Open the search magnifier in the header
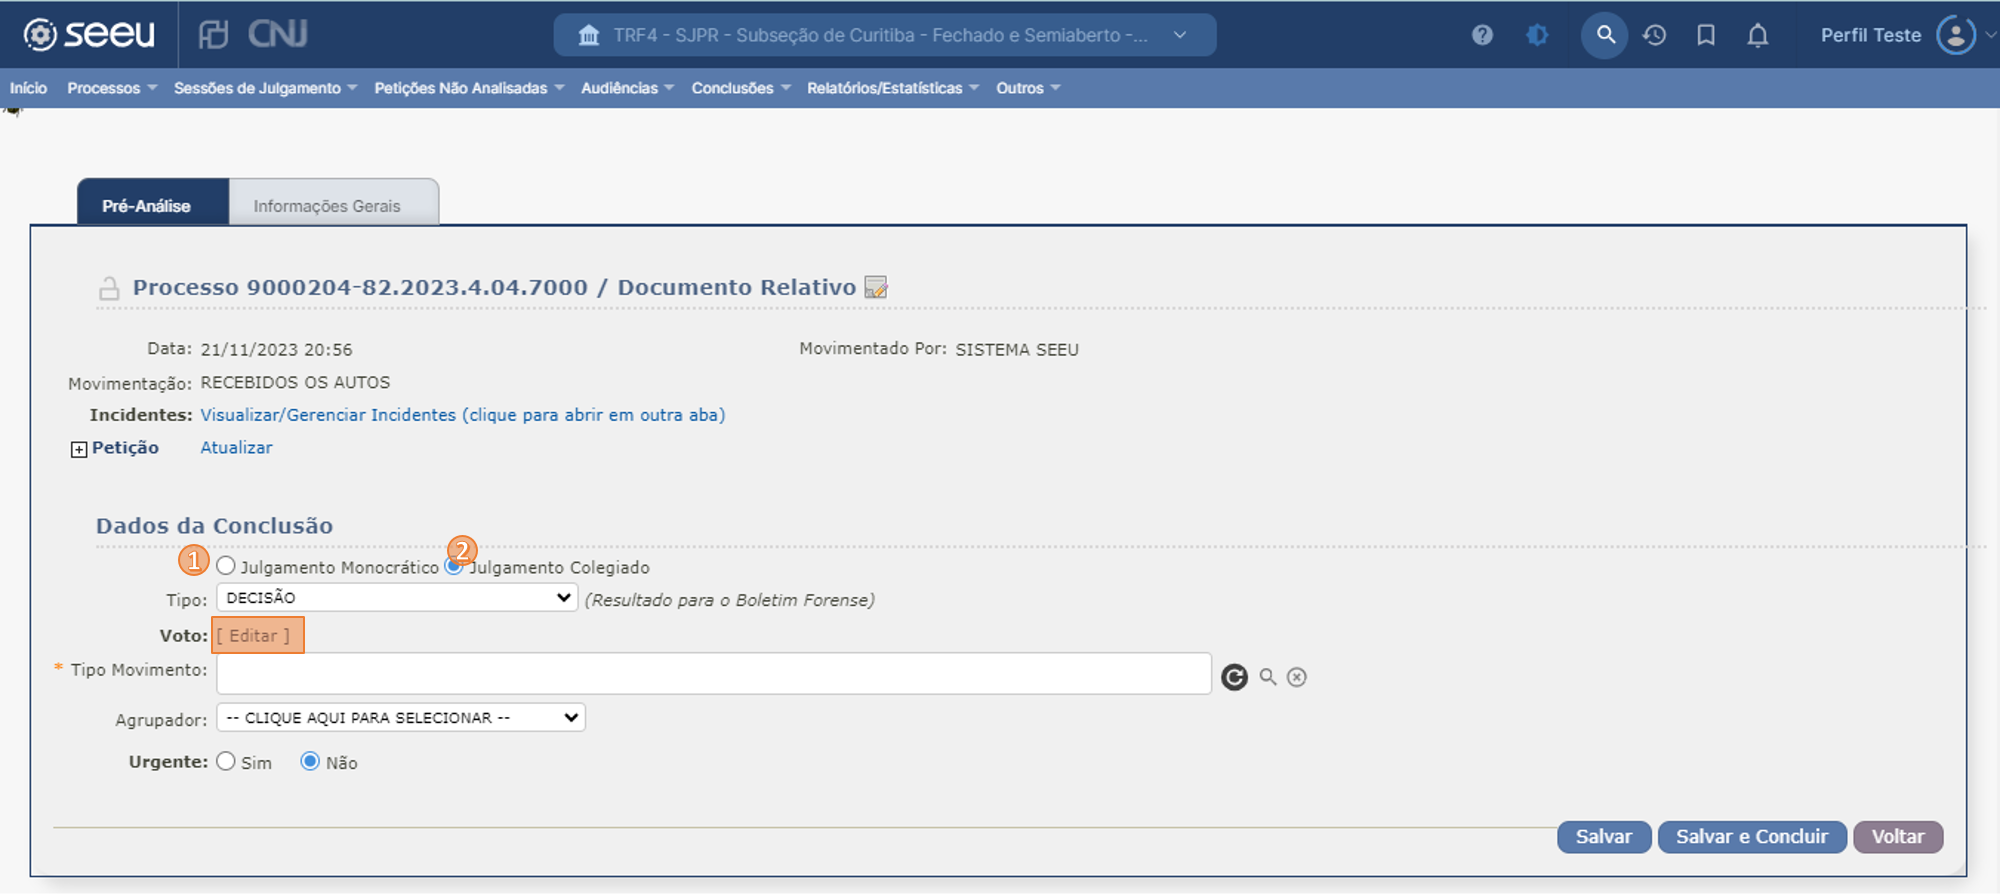 (1605, 35)
